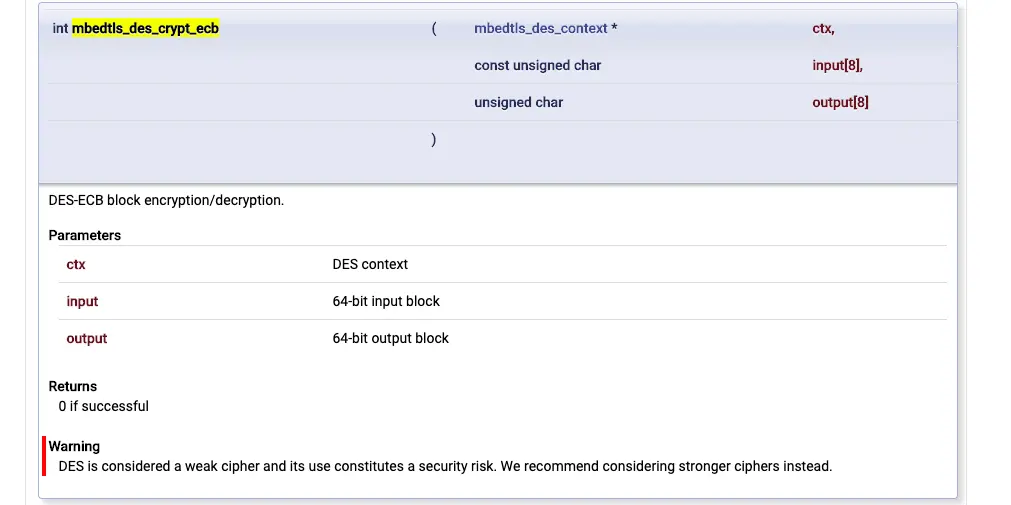Click the Returns heading
Screen dimensions: 1011x505
click(x=73, y=386)
